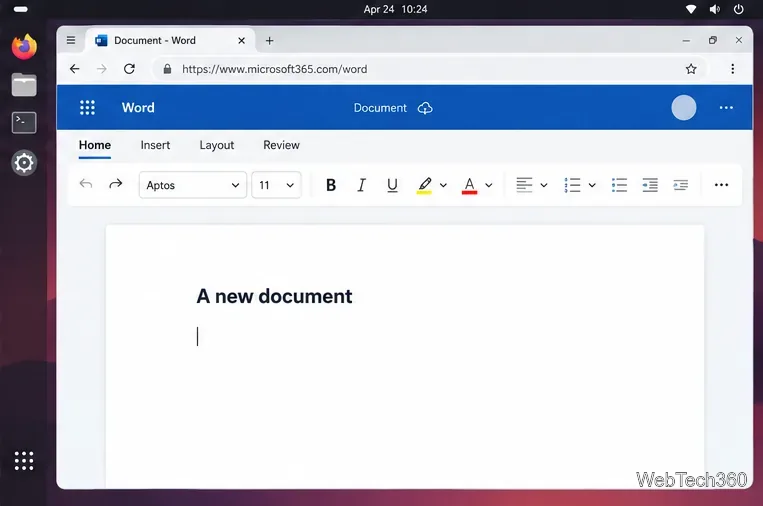Reload the page with the refresh icon

pyautogui.click(x=129, y=69)
